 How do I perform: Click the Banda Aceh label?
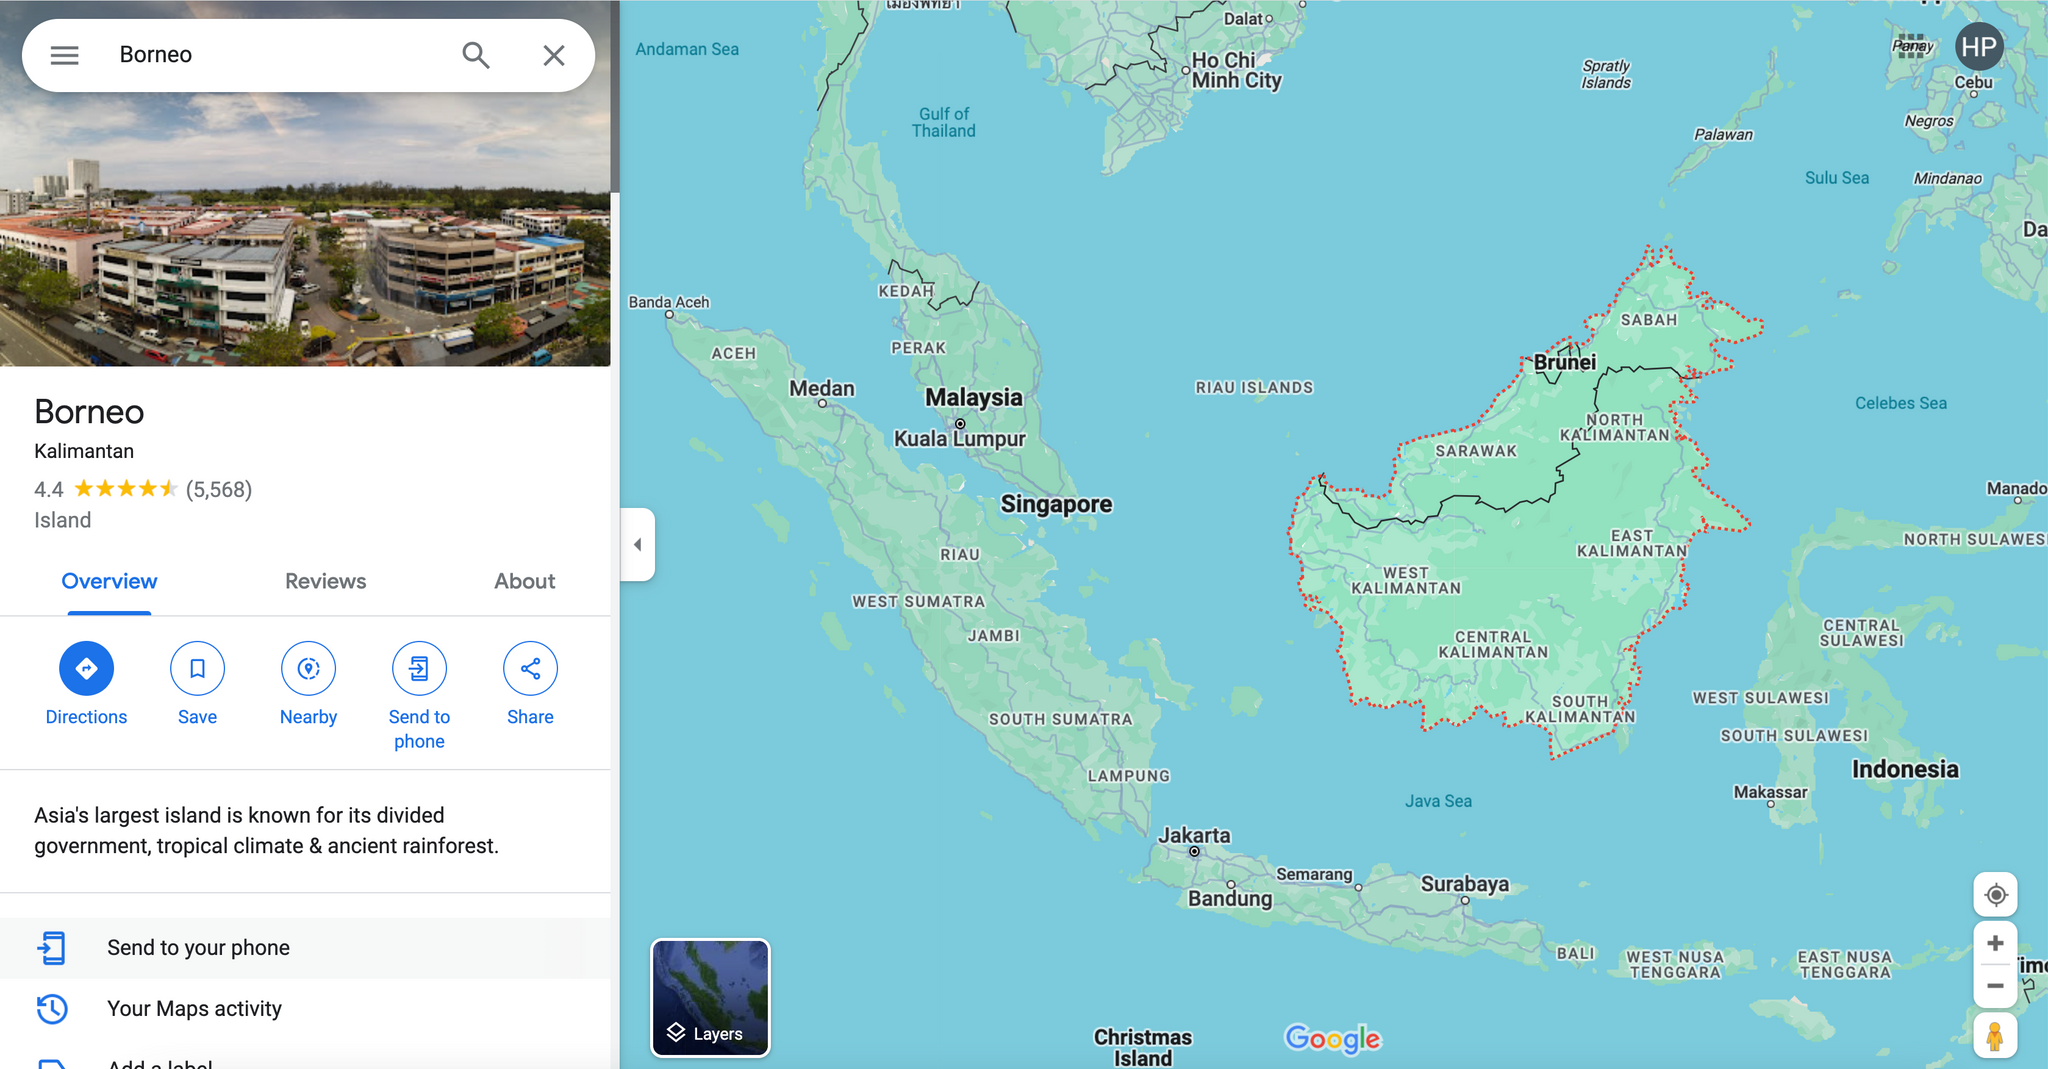click(669, 302)
